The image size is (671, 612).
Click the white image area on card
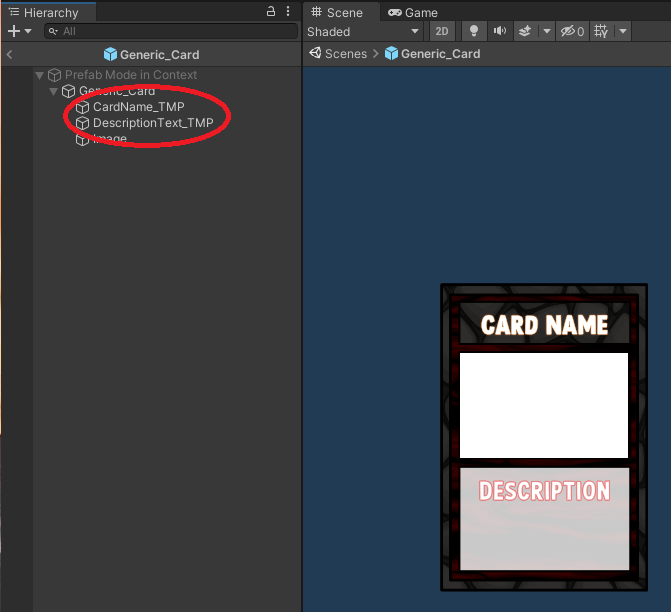pyautogui.click(x=544, y=405)
